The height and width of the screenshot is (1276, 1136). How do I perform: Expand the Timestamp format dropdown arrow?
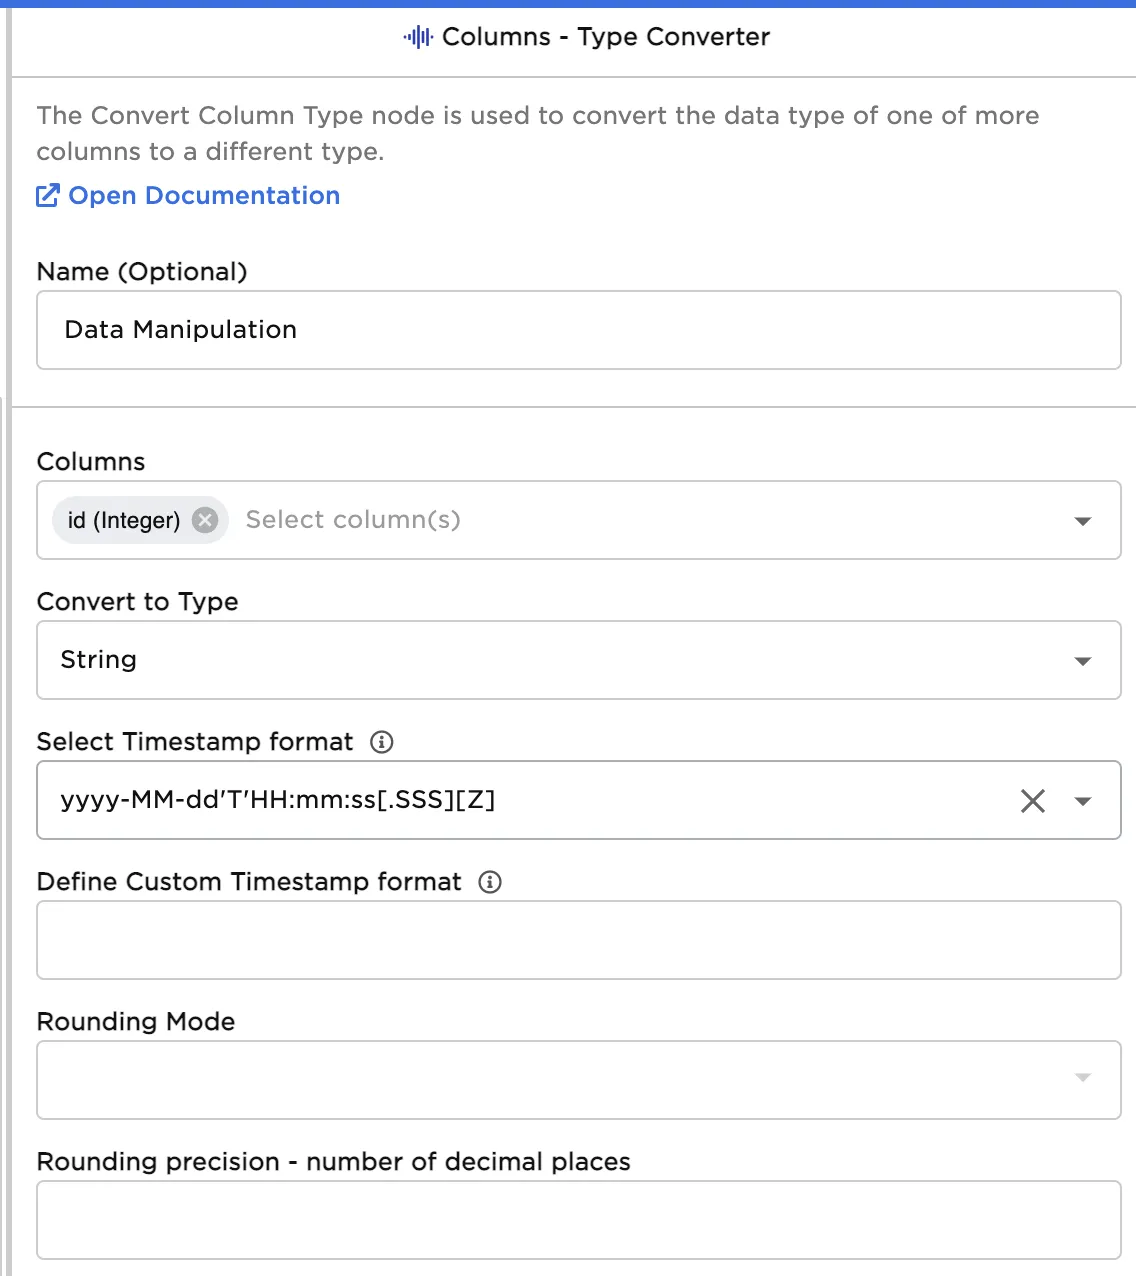click(1082, 801)
